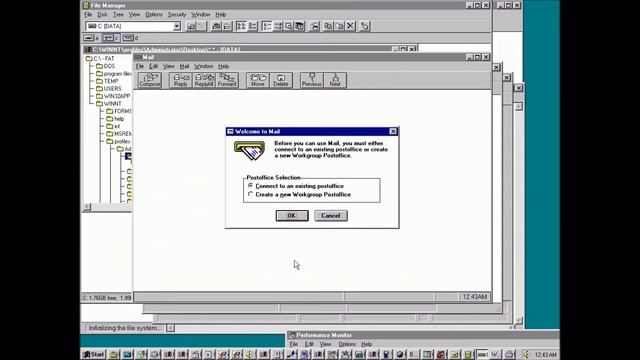
Task: Open View menu in Mail window
Action: tap(169, 66)
